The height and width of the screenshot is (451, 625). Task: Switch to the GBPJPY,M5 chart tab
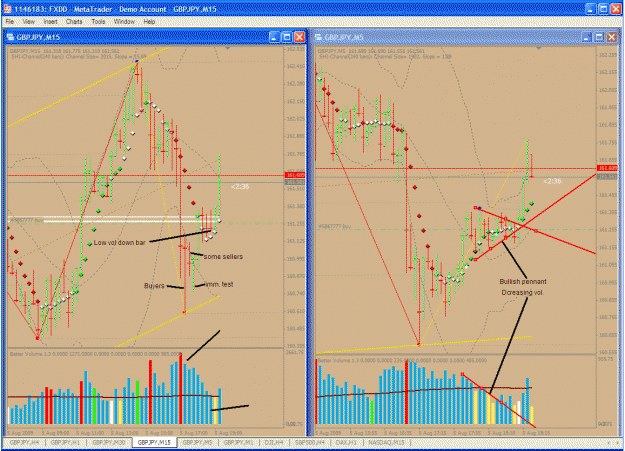(198, 443)
